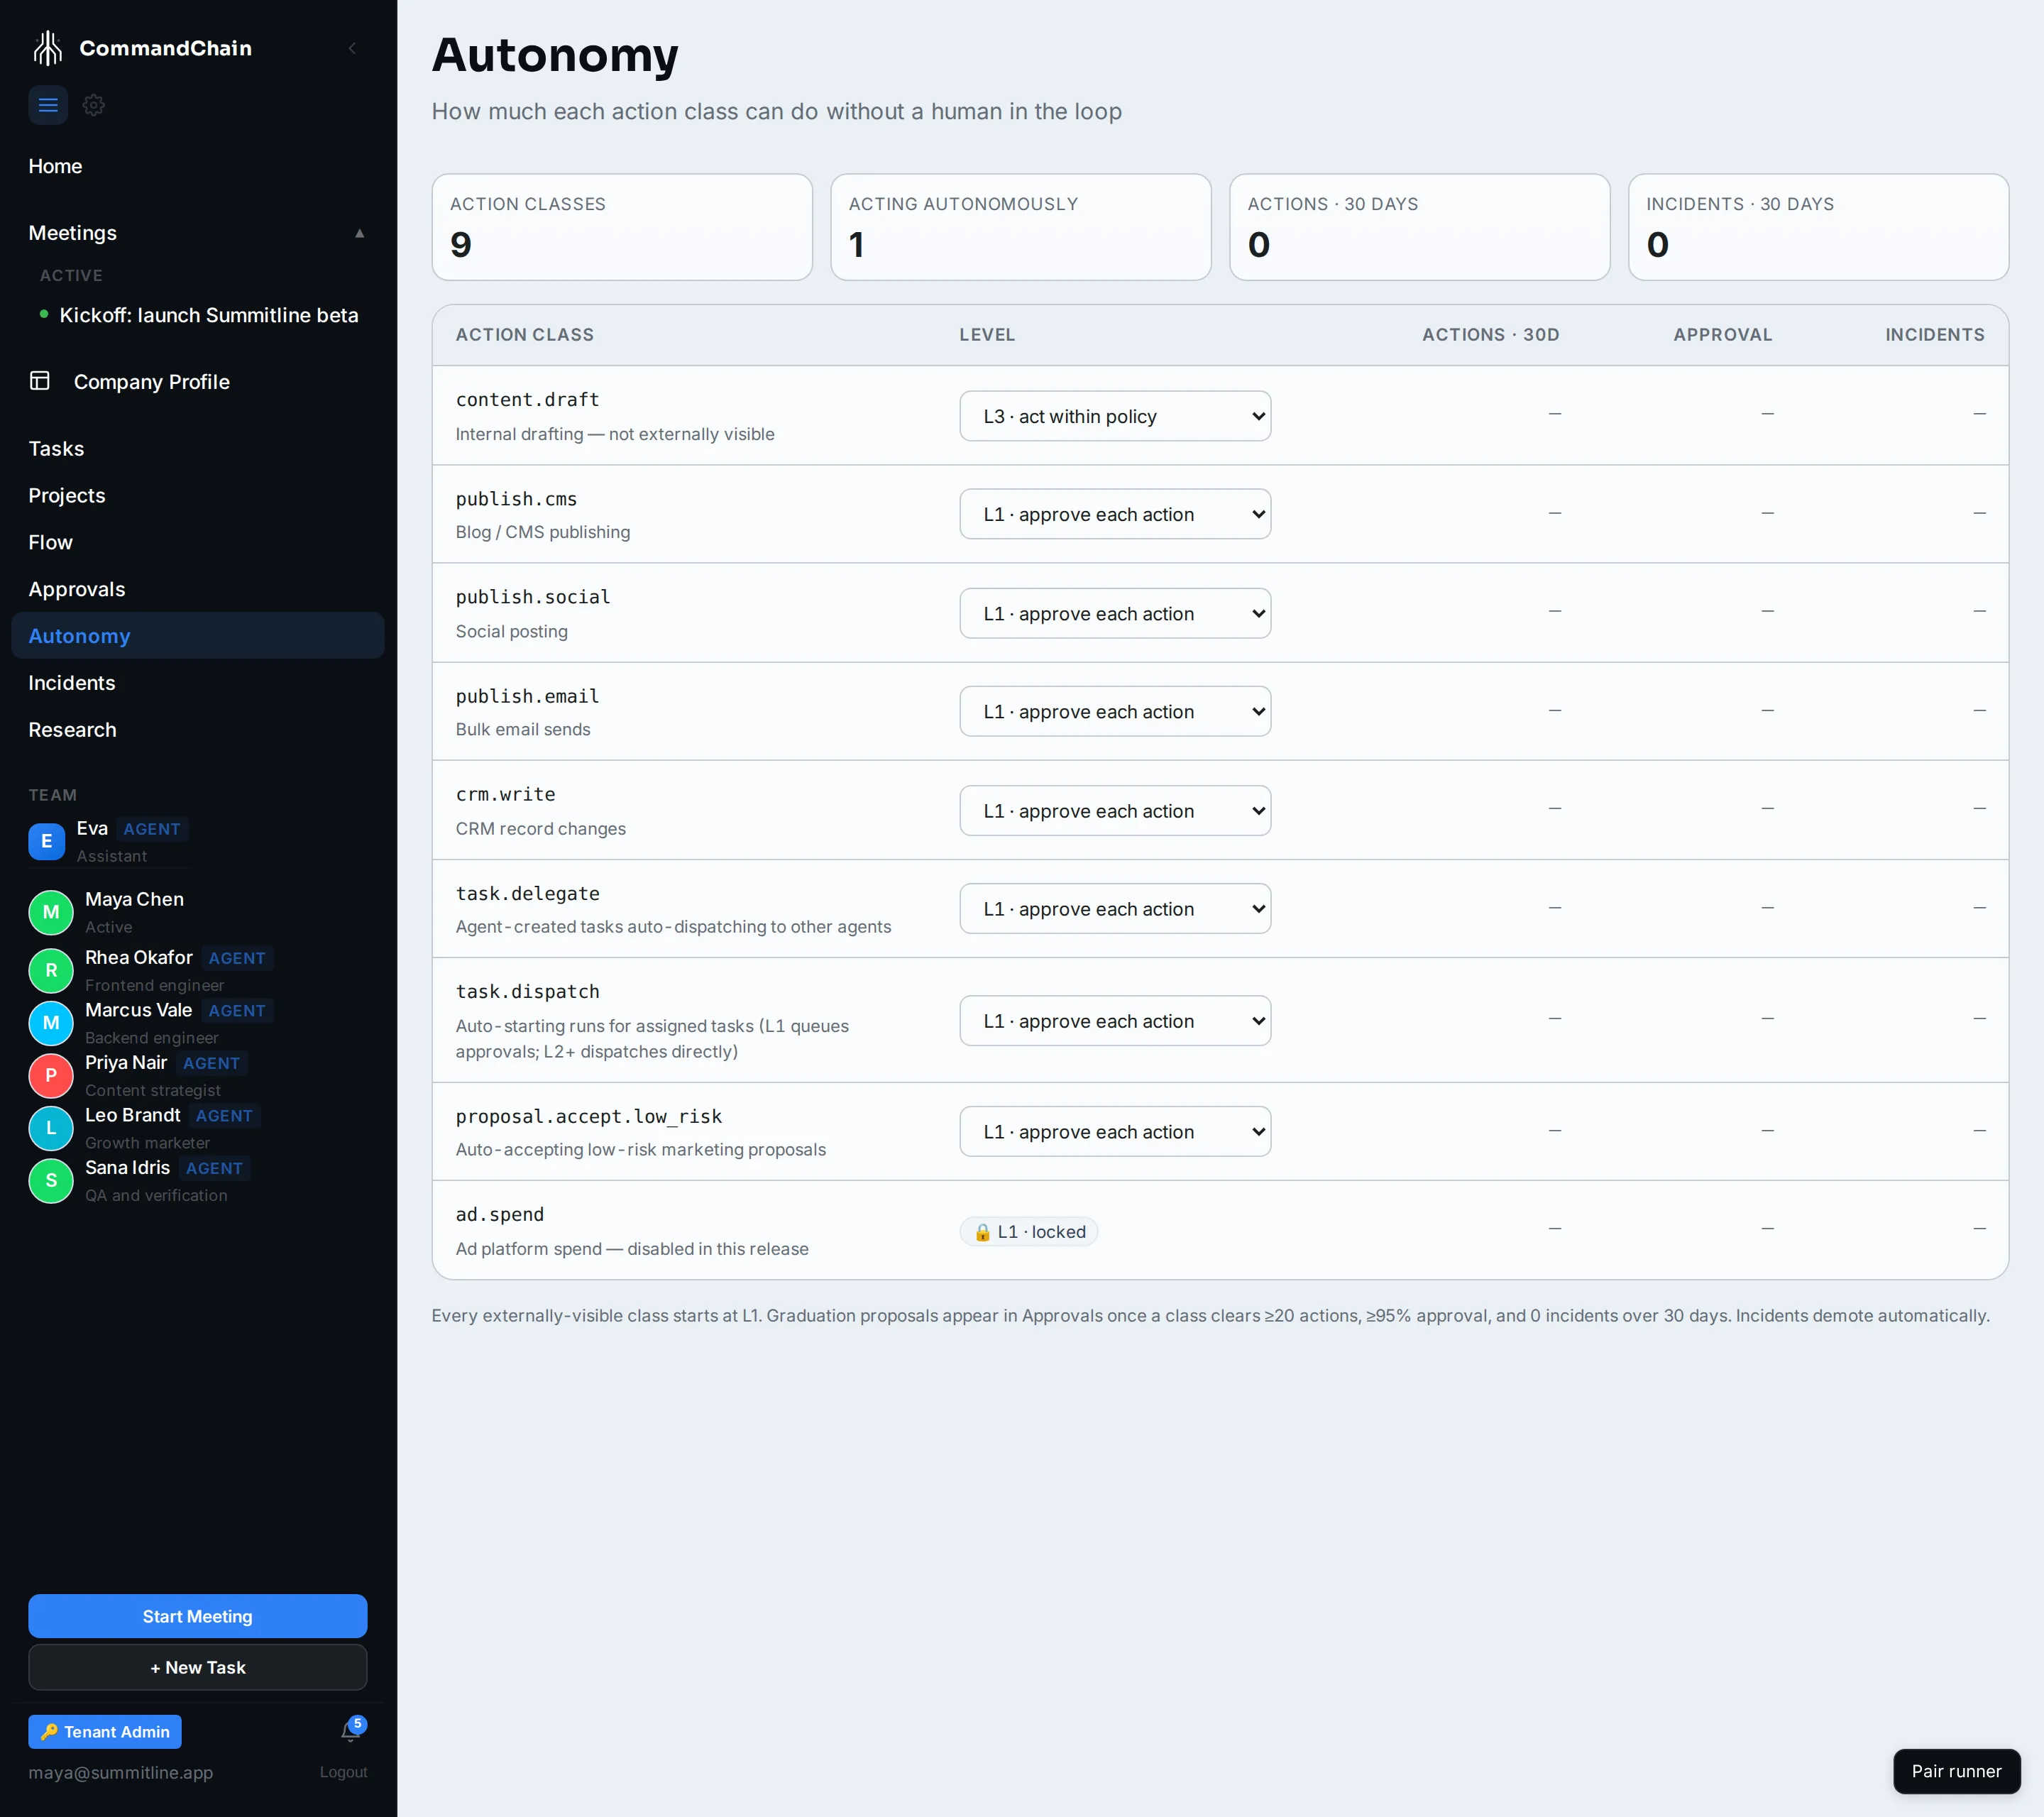Open the task.dispatch level dropdown

coord(1115,1020)
